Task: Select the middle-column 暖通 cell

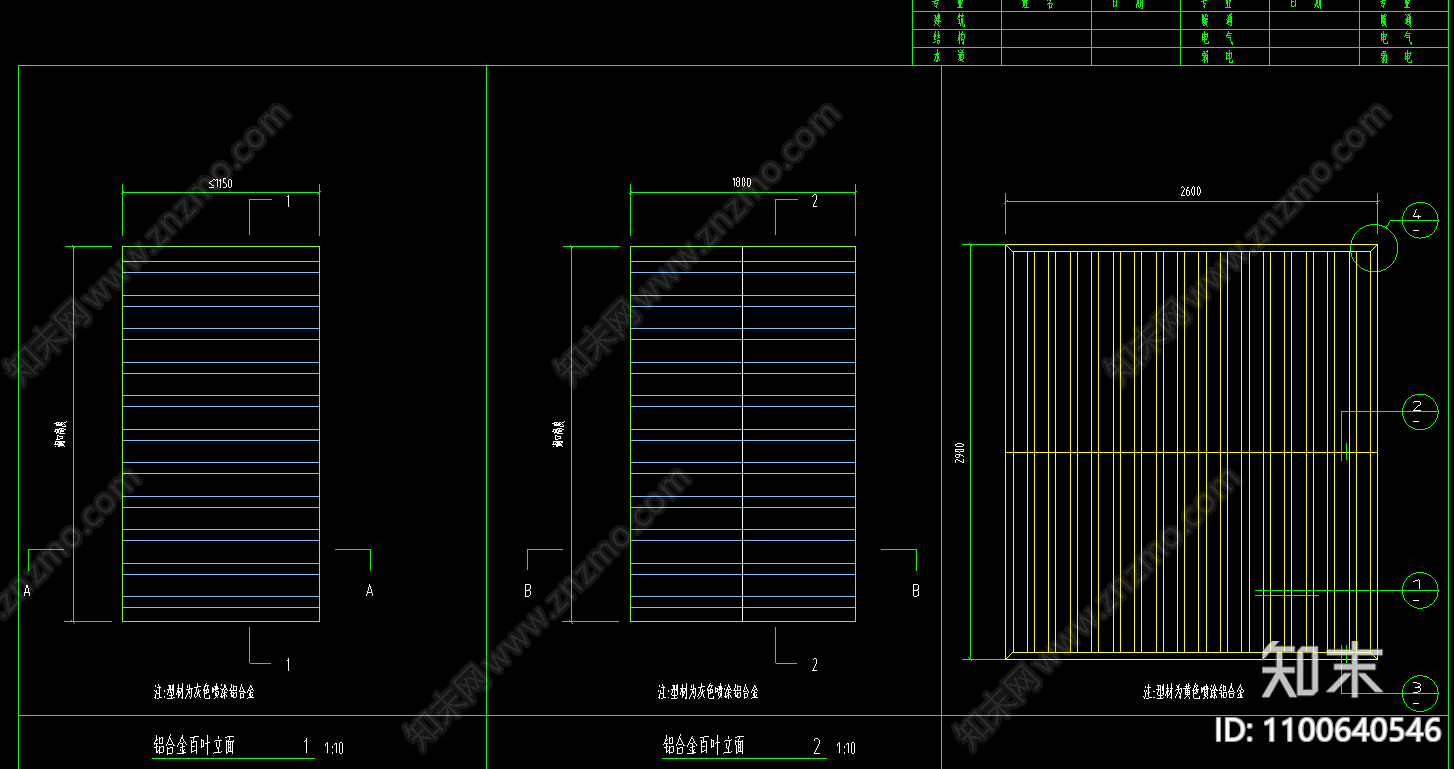Action: pyautogui.click(x=1225, y=20)
